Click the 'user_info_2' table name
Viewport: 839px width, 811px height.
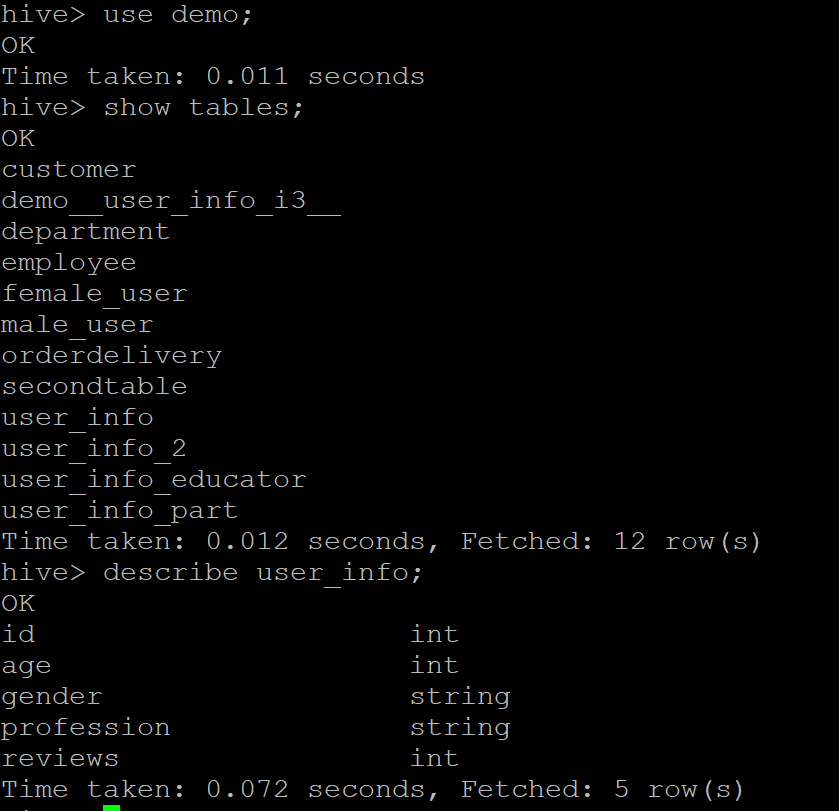pos(94,449)
